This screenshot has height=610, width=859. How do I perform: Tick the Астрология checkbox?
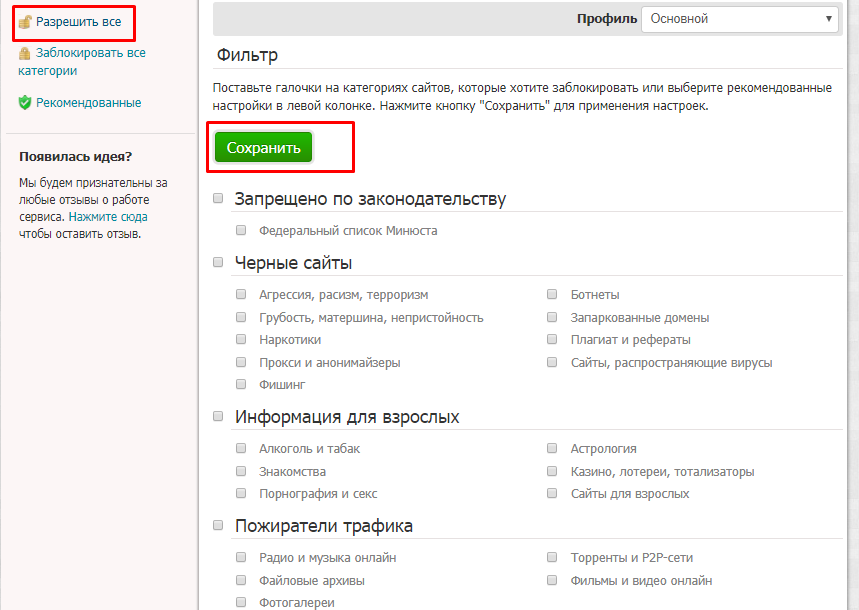pyautogui.click(x=552, y=448)
